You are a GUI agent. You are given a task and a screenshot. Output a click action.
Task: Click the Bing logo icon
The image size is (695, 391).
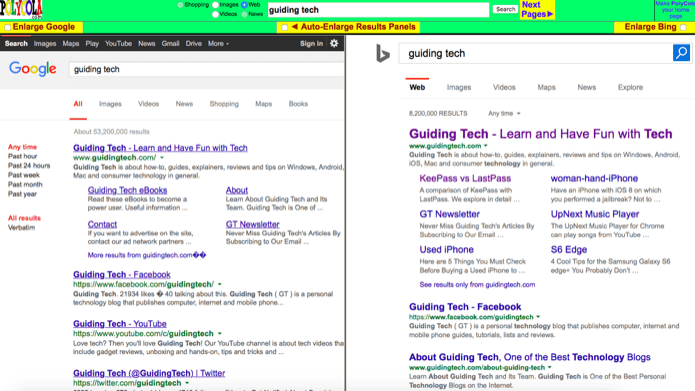click(x=383, y=54)
